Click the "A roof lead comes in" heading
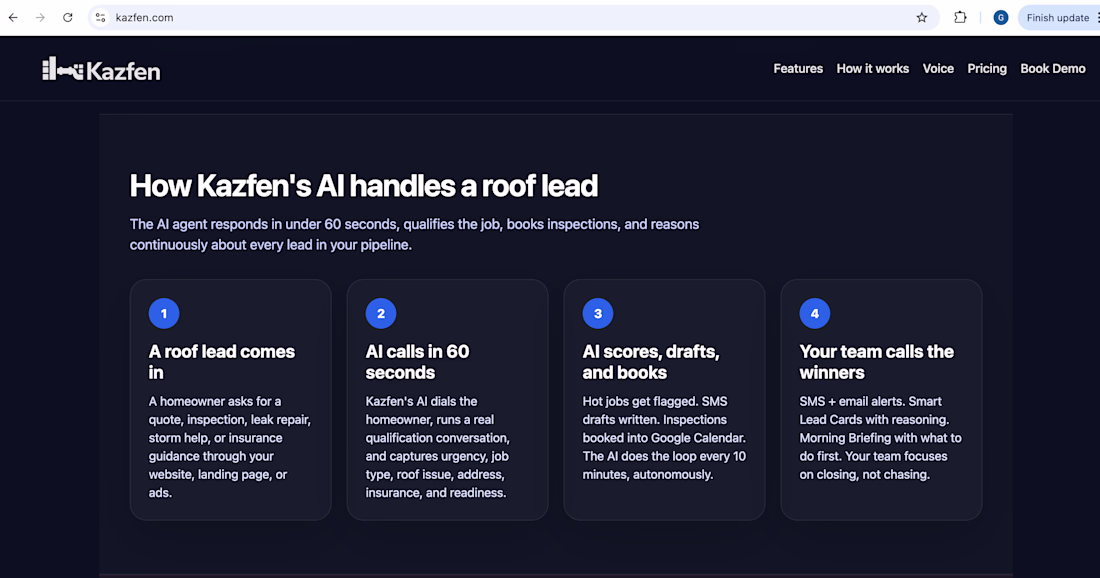The image size is (1100, 578). pos(222,362)
